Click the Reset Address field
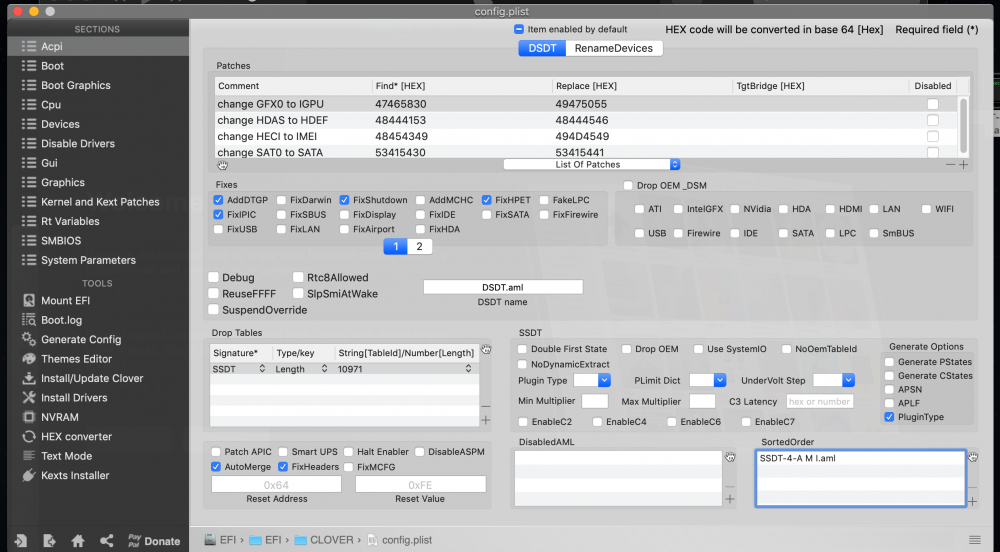 [x=276, y=485]
